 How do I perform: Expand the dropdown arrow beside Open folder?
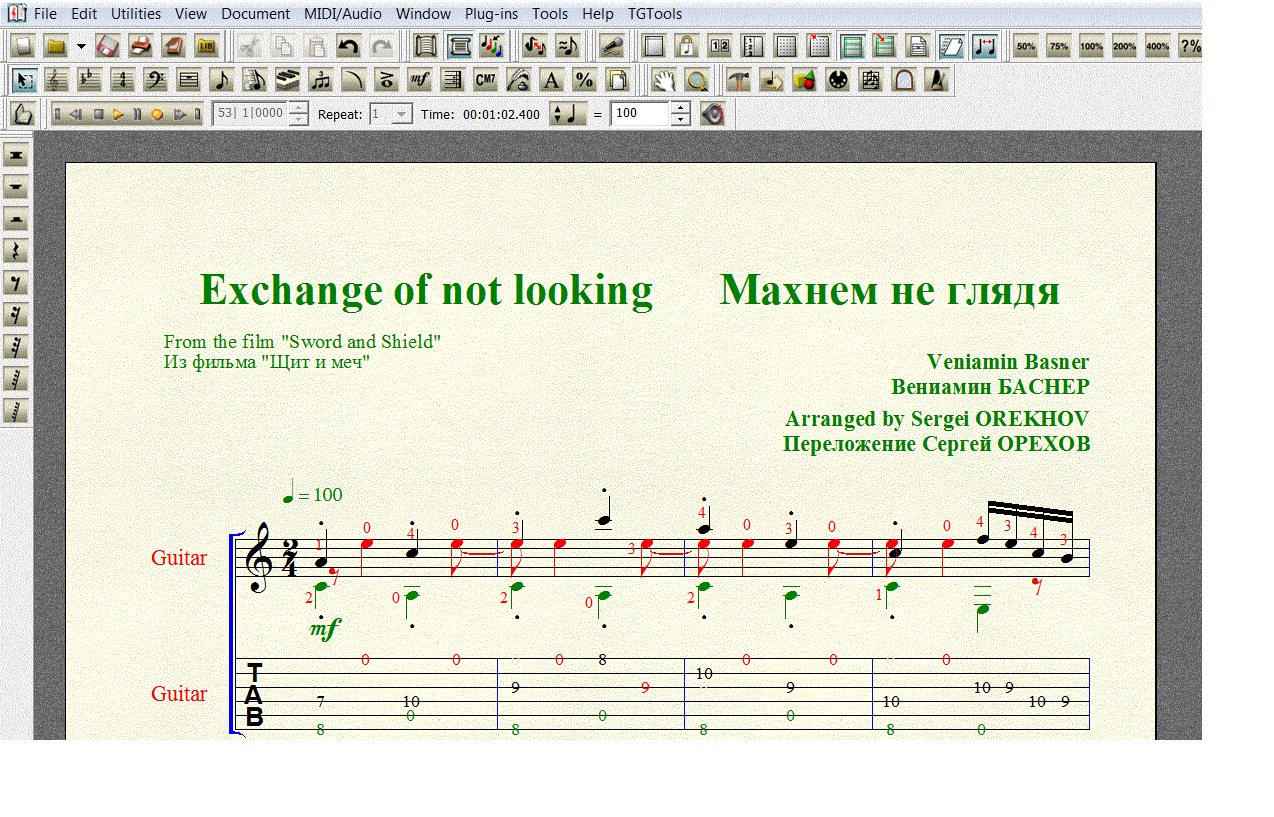pos(81,46)
